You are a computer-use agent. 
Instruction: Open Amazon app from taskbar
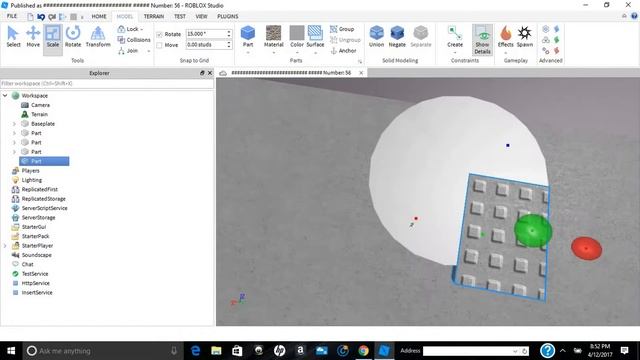click(300, 351)
